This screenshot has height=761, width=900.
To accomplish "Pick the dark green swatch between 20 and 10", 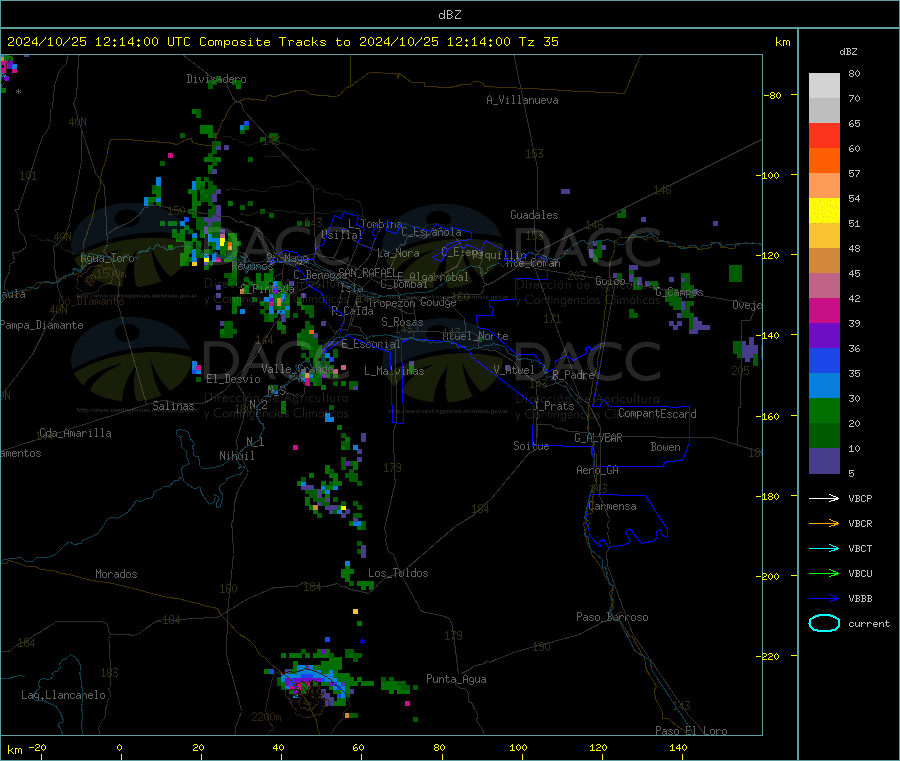I will tap(824, 436).
